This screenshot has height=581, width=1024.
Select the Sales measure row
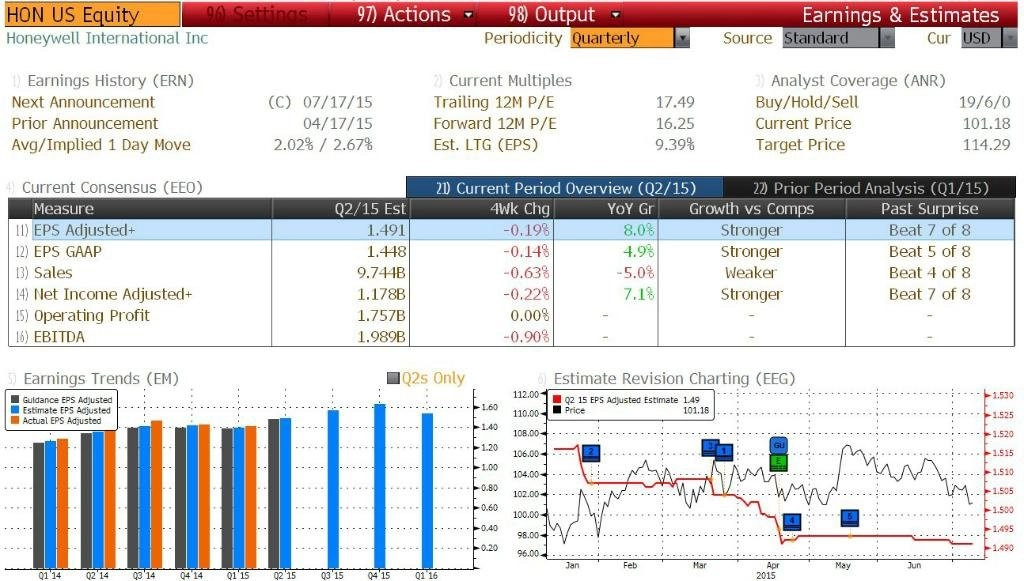(x=511, y=273)
